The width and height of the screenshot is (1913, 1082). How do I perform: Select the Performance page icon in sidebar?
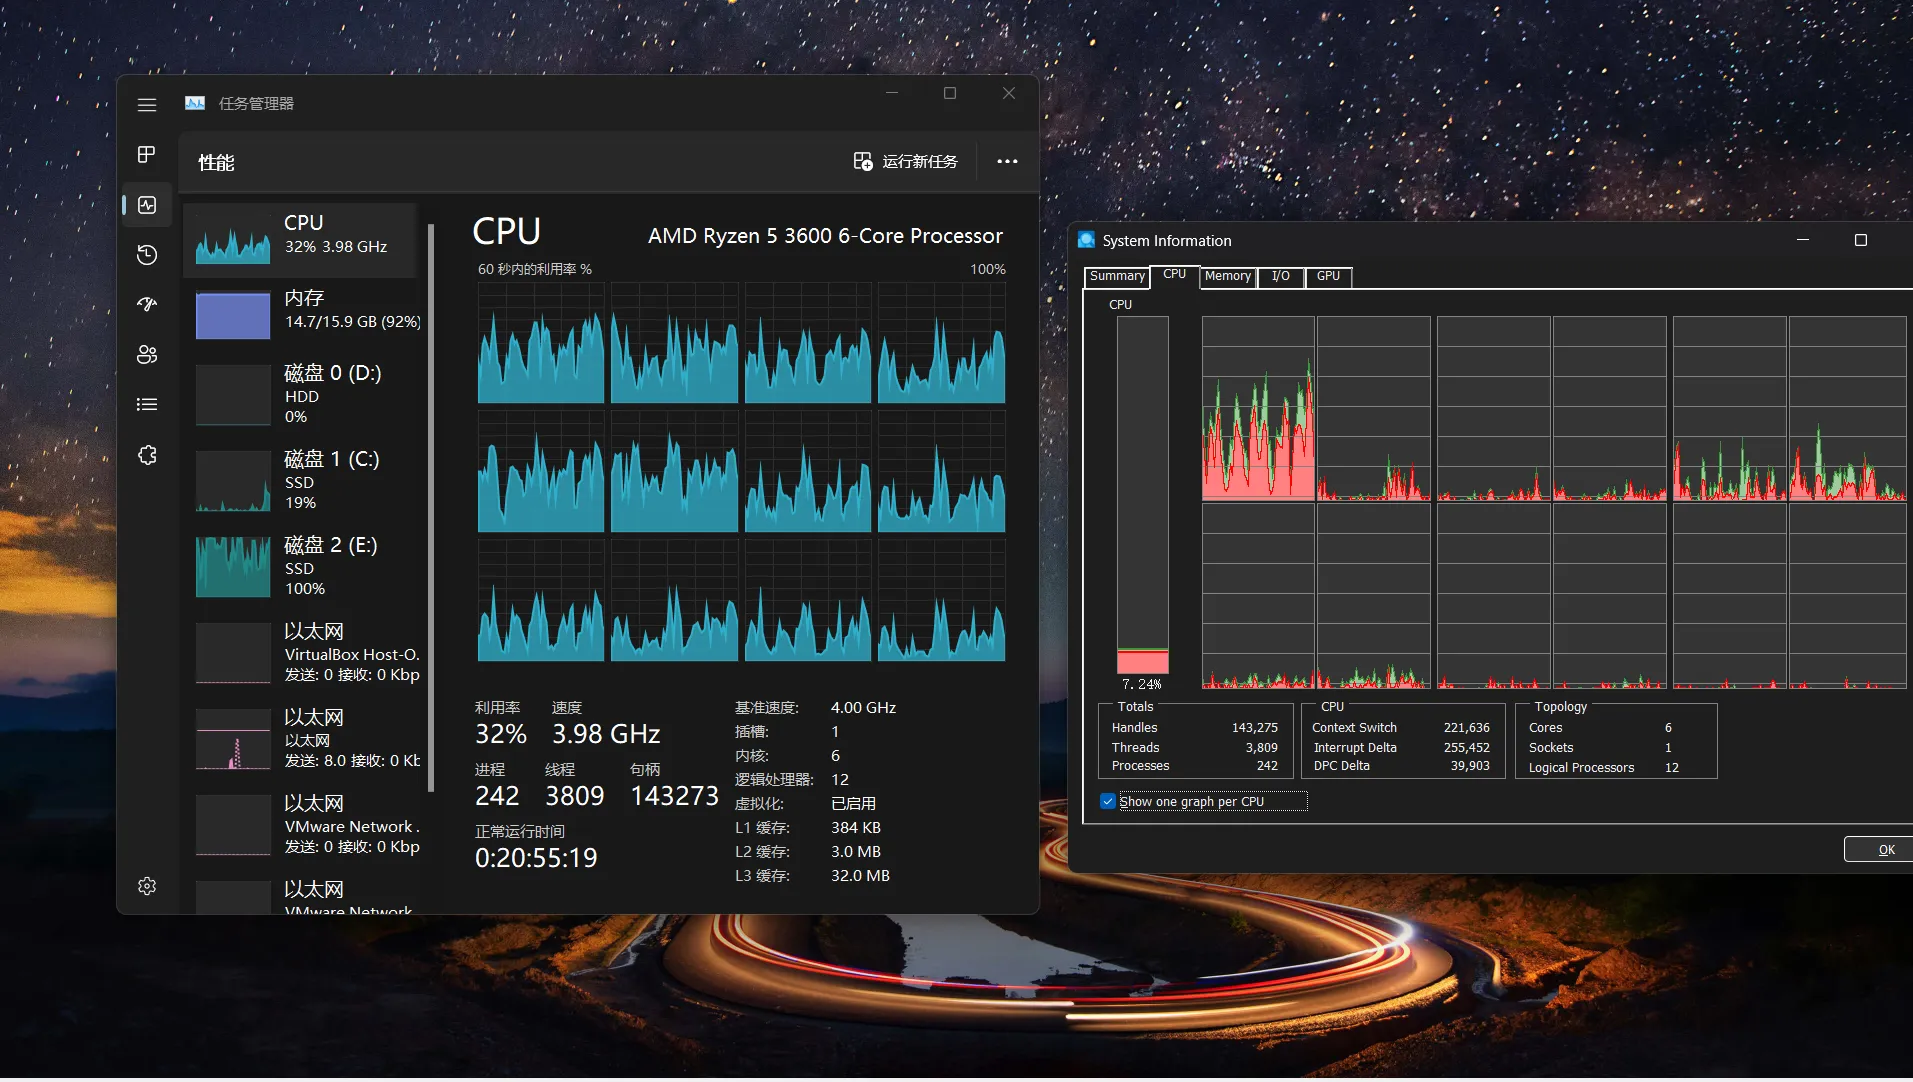tap(147, 205)
